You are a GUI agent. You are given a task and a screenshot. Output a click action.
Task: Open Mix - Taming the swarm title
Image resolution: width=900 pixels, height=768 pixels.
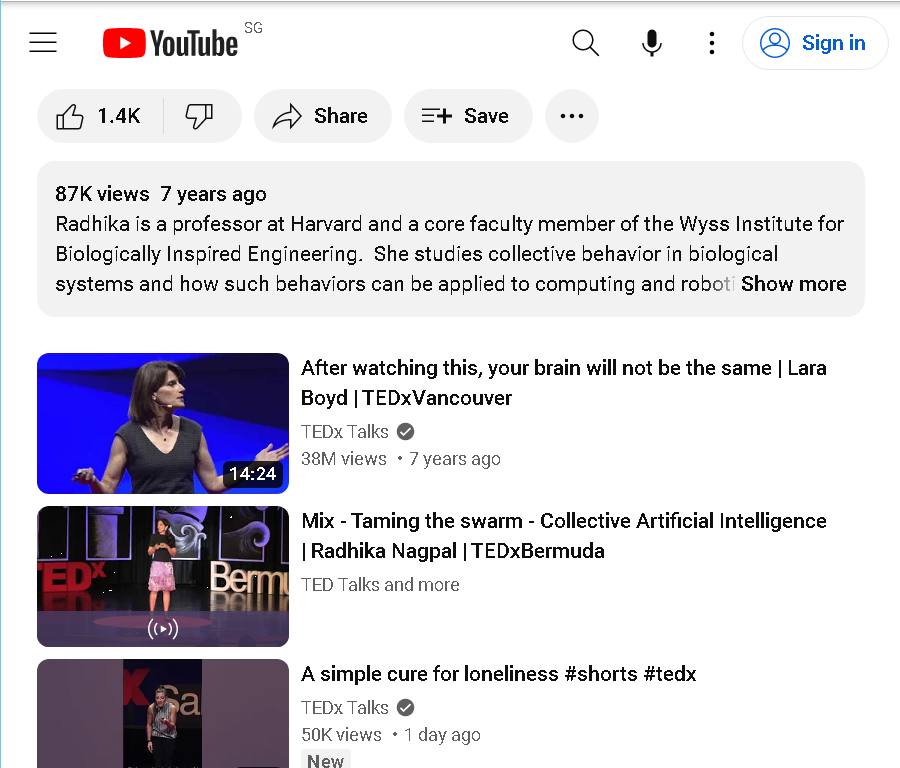pyautogui.click(x=564, y=536)
